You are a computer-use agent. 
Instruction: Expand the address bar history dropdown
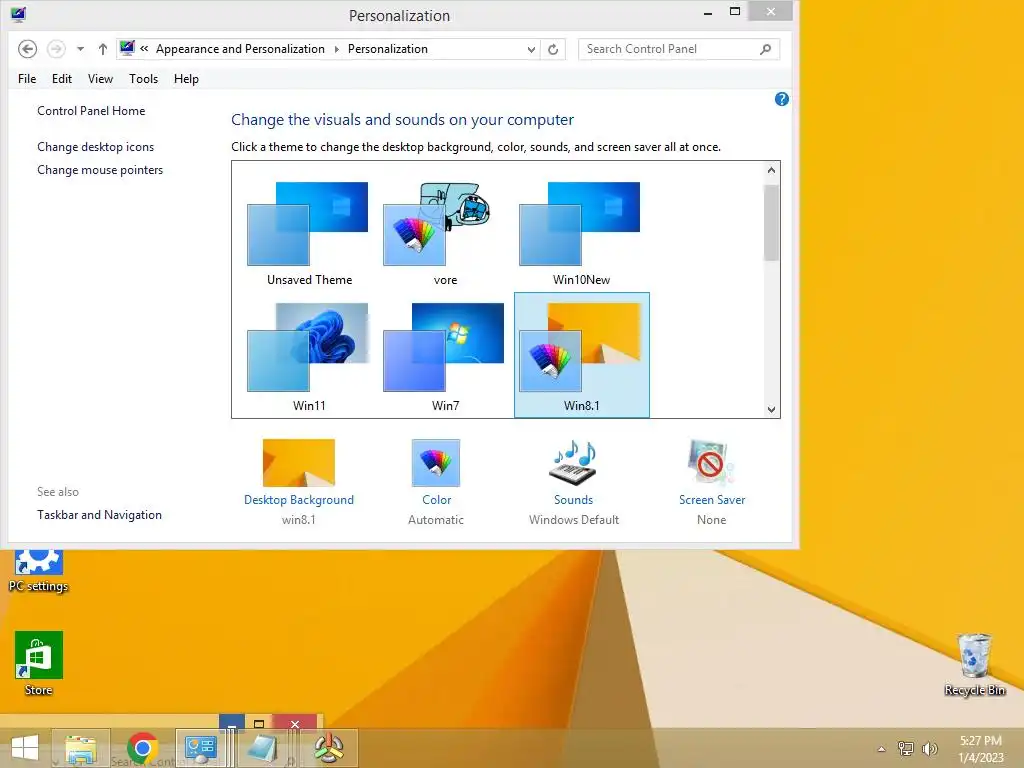point(531,50)
